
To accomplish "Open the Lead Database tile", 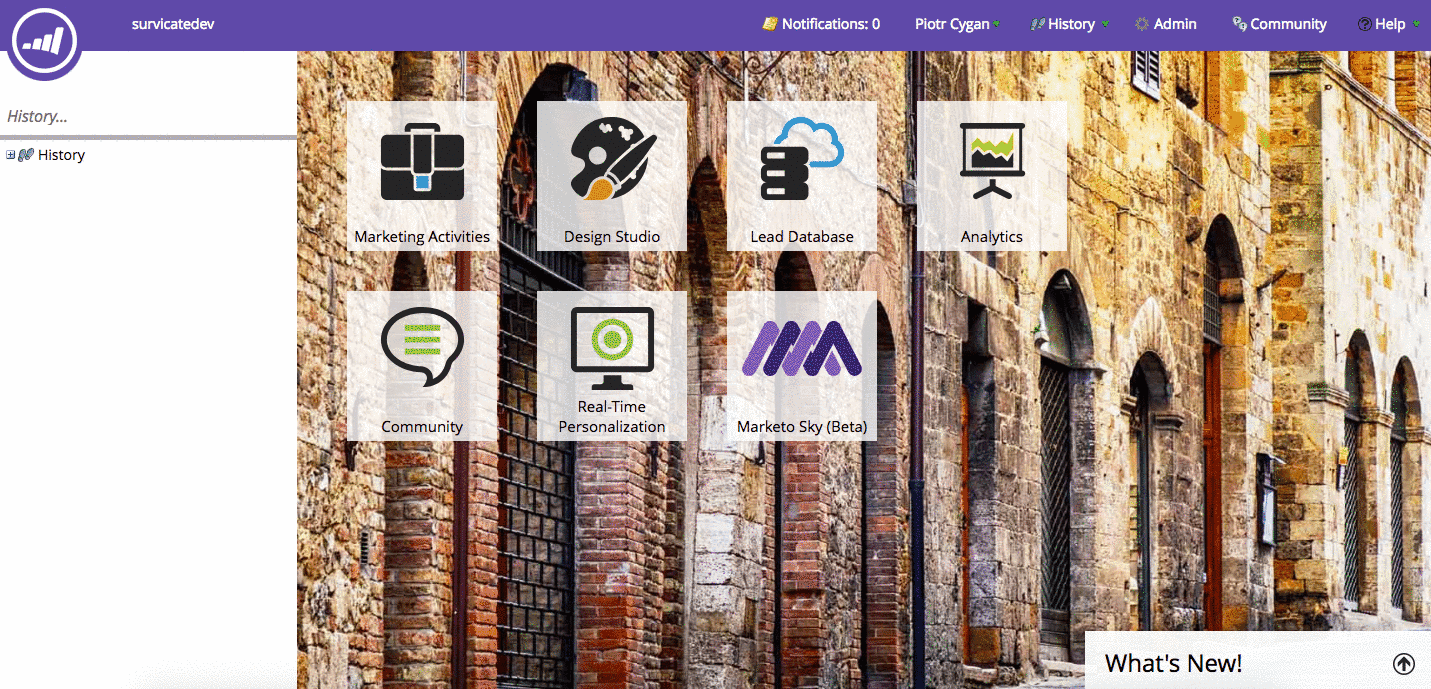I will pyautogui.click(x=802, y=176).
